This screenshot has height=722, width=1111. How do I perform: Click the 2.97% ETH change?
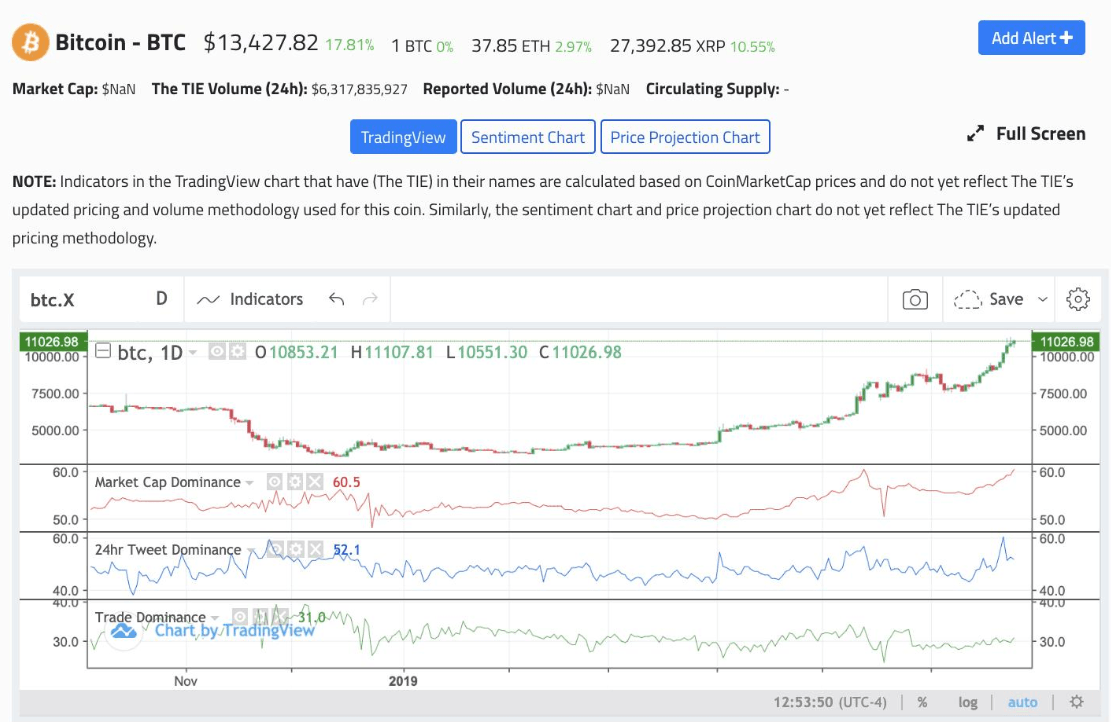point(573,47)
